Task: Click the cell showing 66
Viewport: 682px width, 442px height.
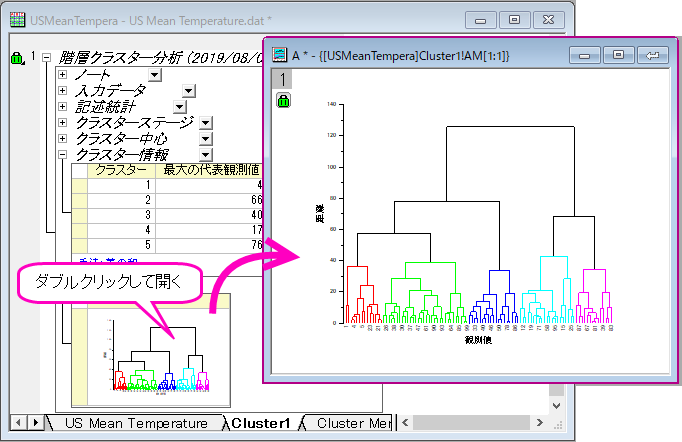Action: pyautogui.click(x=210, y=200)
